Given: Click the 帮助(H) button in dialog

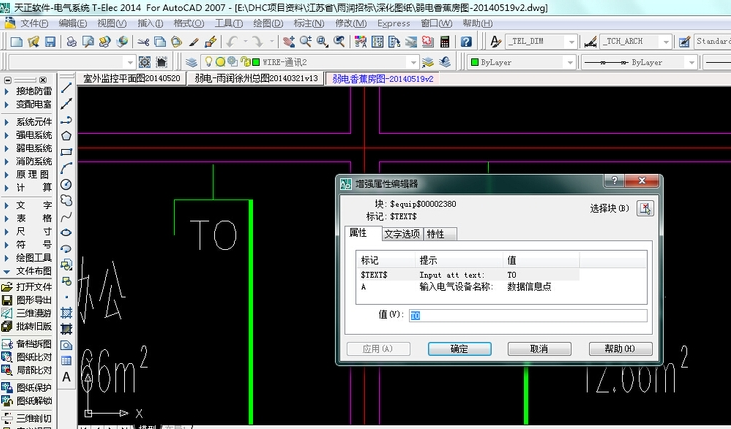Looking at the screenshot, I should point(621,349).
